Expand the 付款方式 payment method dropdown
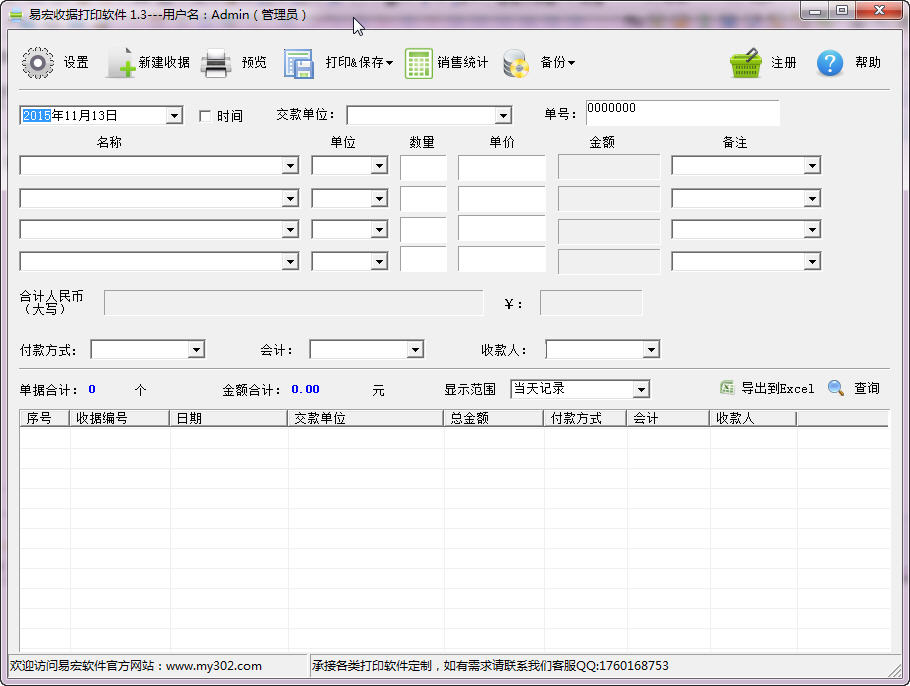Screen dimensions: 910x686 coord(196,349)
